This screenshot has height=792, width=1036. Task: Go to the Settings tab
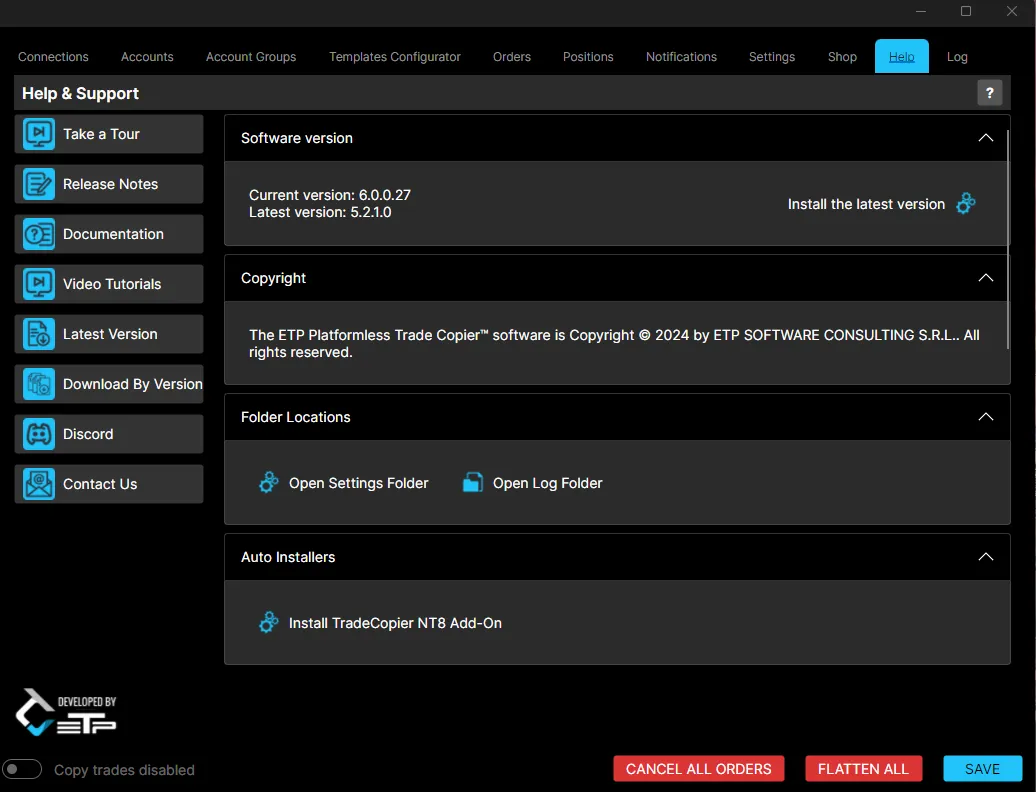772,57
